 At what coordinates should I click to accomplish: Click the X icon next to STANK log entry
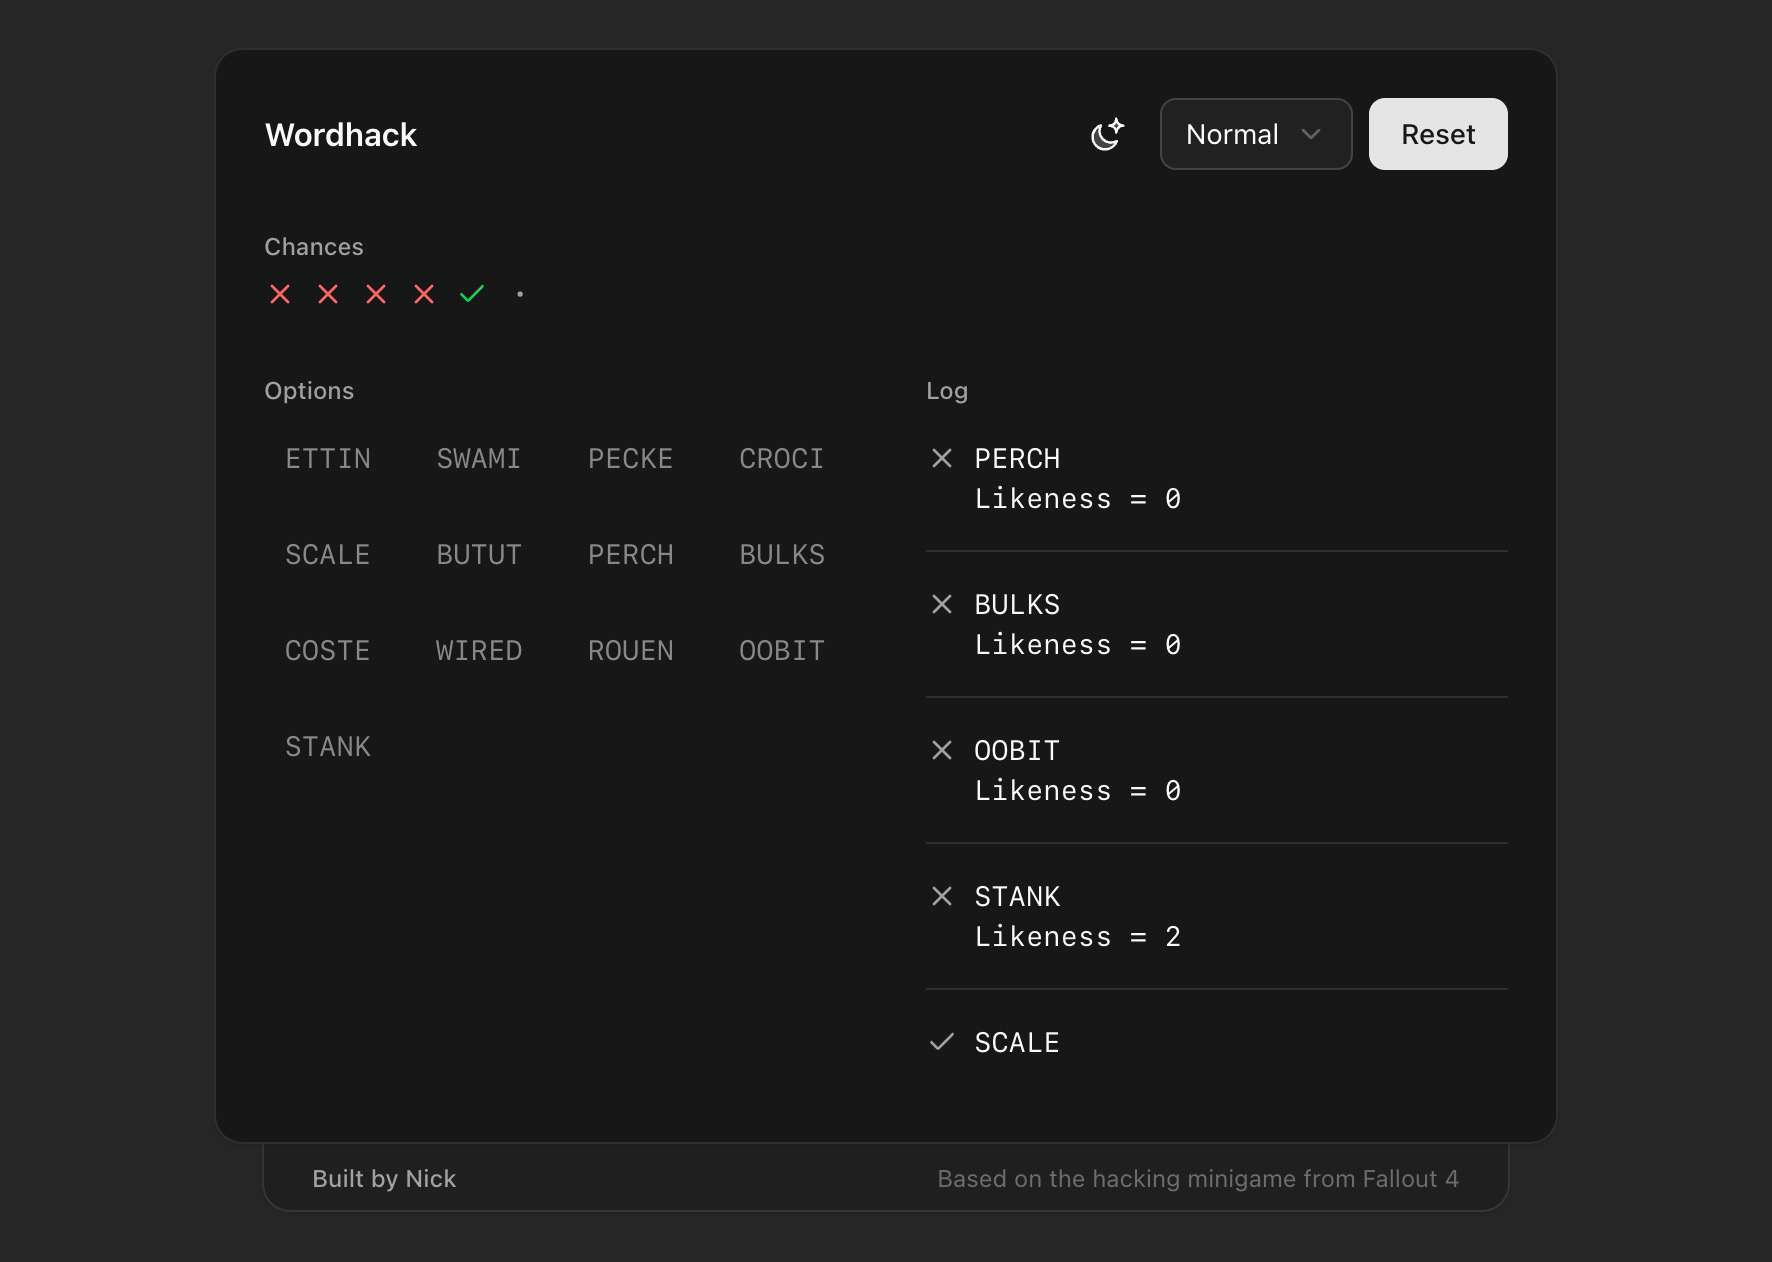point(943,897)
